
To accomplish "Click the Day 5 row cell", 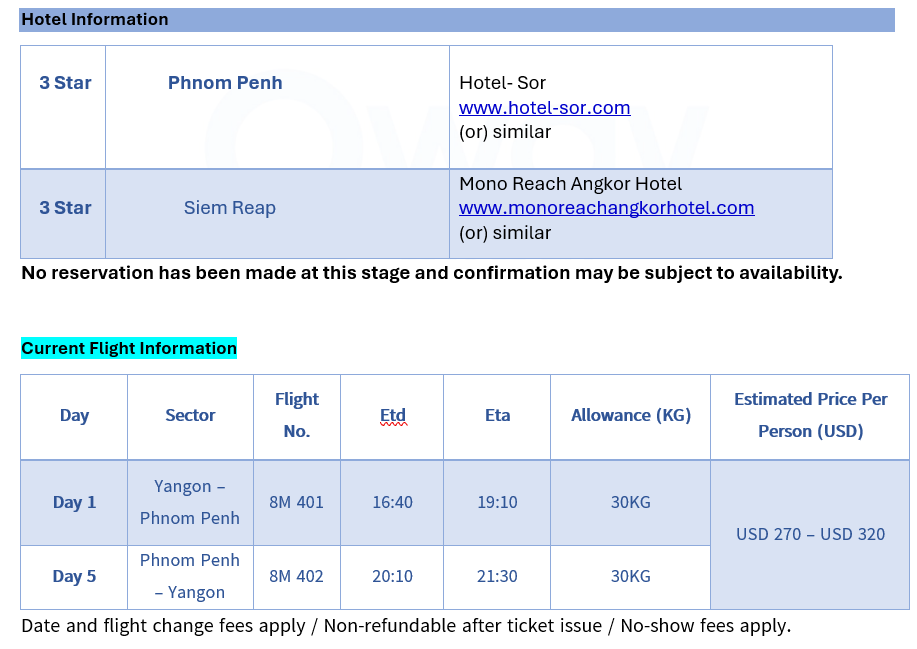I will coord(74,576).
